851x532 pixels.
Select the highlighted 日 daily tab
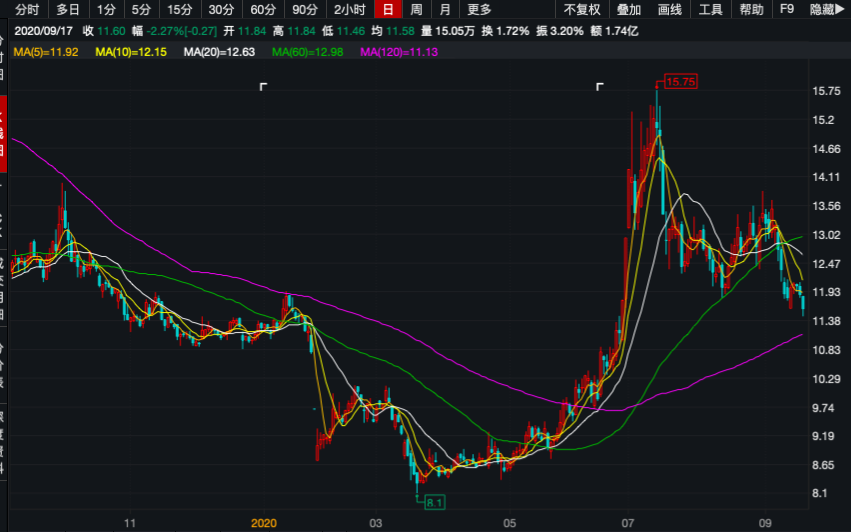388,9
